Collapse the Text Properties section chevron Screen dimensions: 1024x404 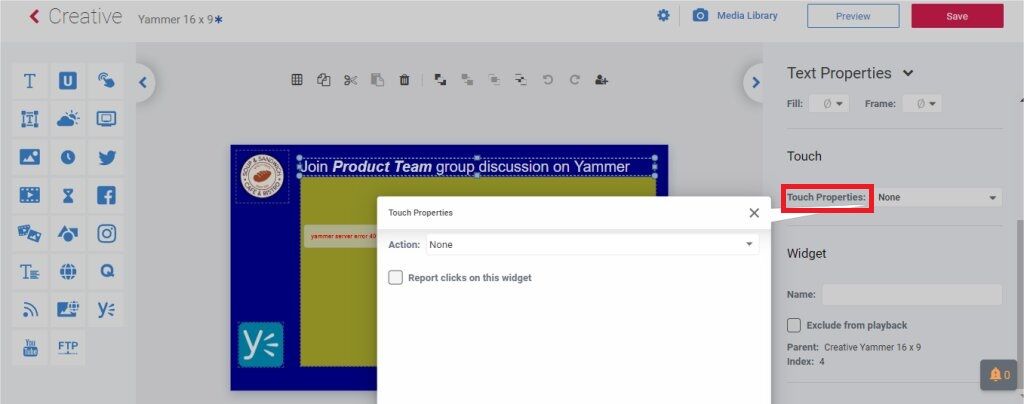(x=908, y=73)
